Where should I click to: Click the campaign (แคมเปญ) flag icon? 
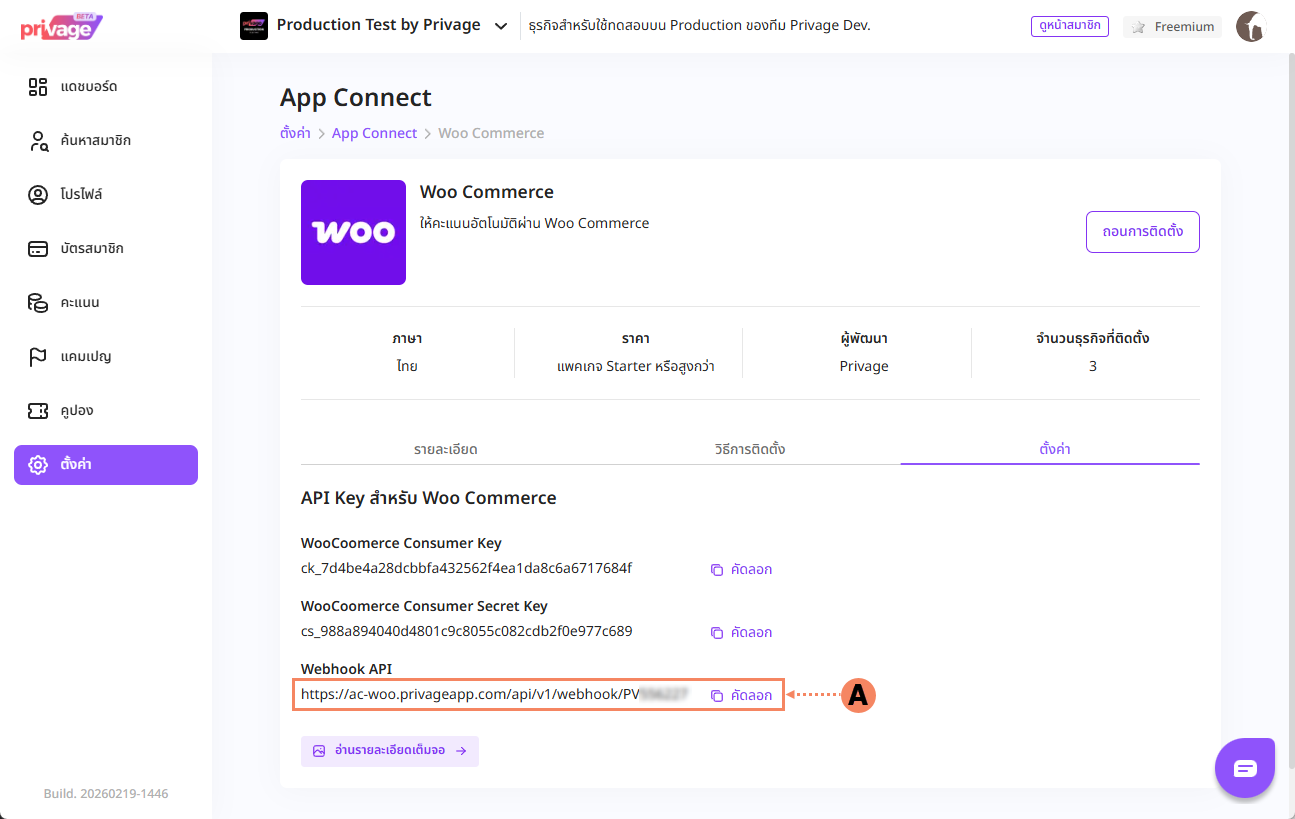pos(38,357)
